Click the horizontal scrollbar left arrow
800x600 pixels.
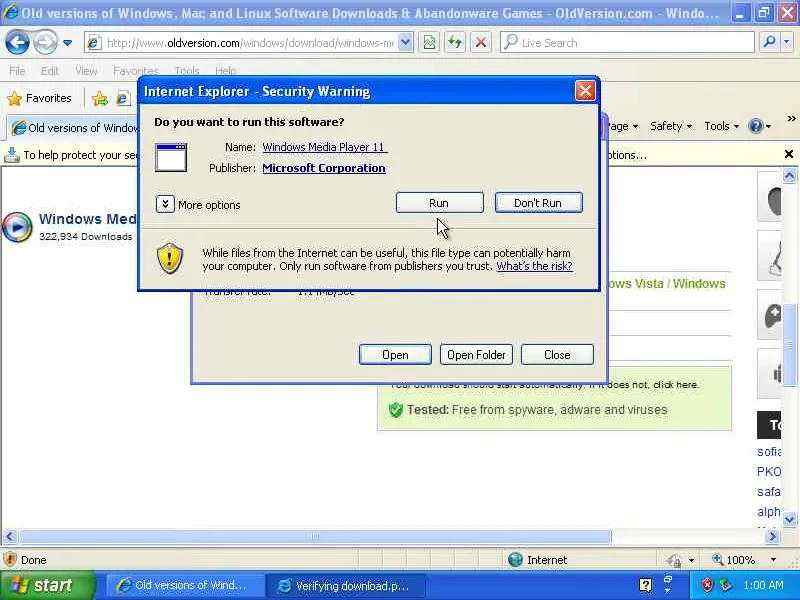point(10,536)
